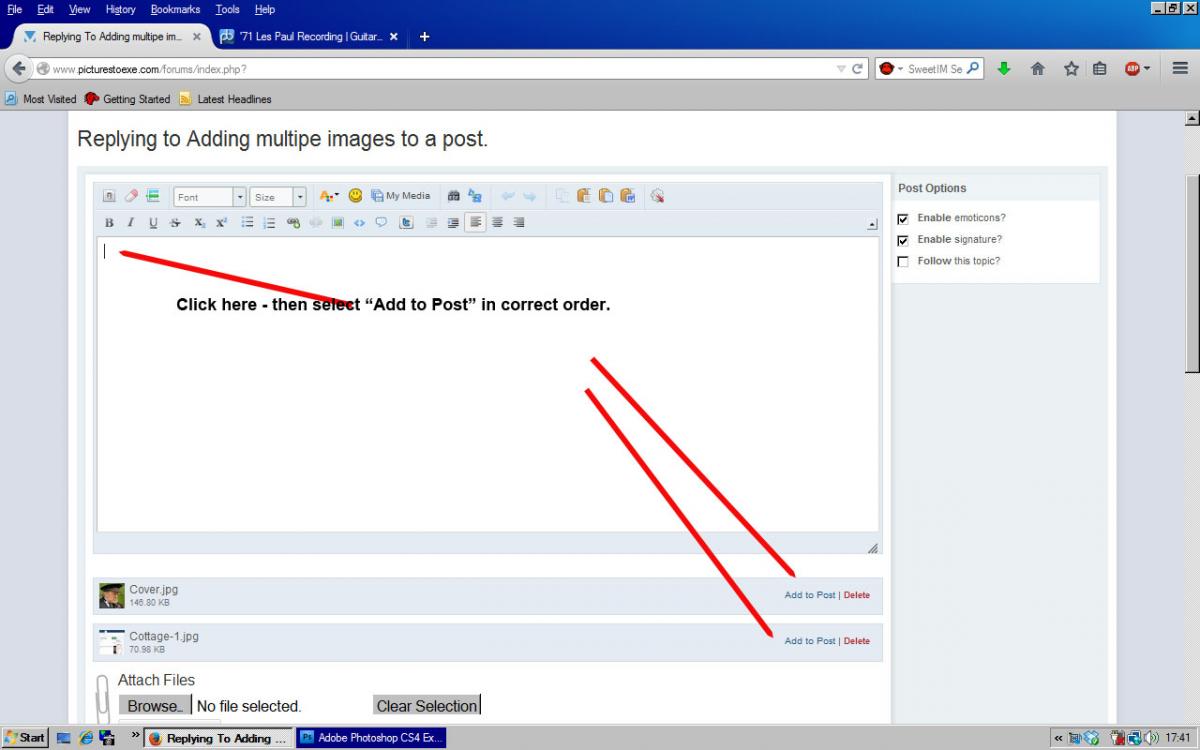Check Follow this topic option
Viewport: 1200px width, 750px height.
(x=903, y=262)
